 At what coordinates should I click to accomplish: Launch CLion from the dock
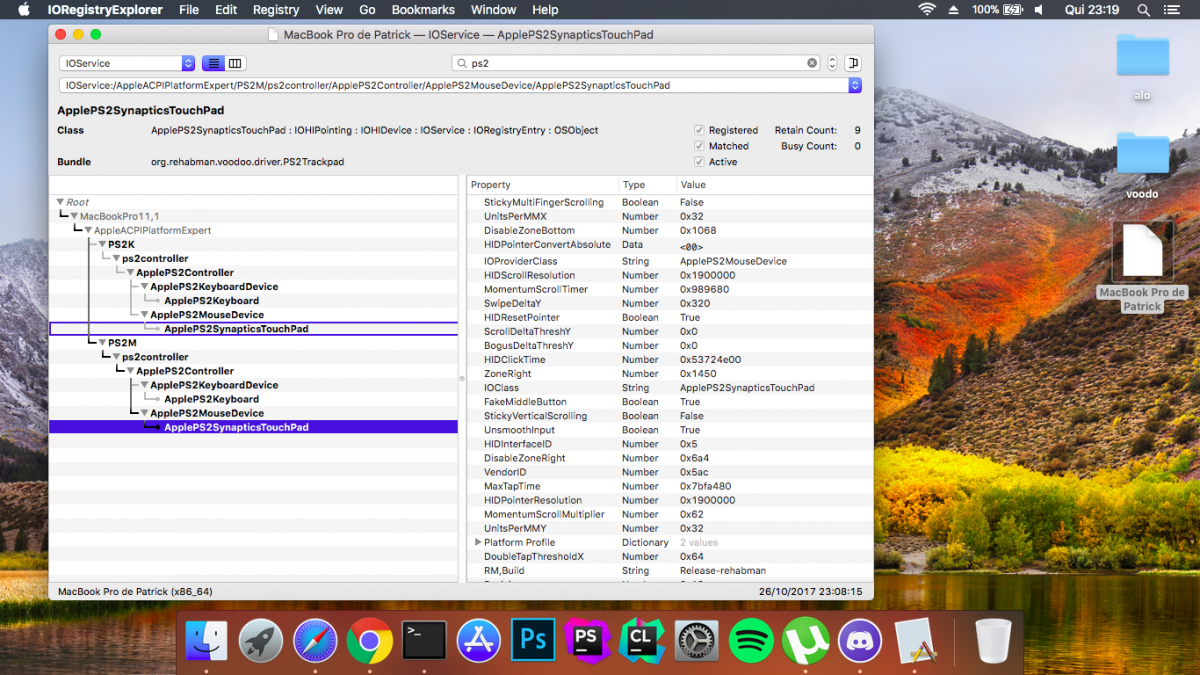point(641,641)
